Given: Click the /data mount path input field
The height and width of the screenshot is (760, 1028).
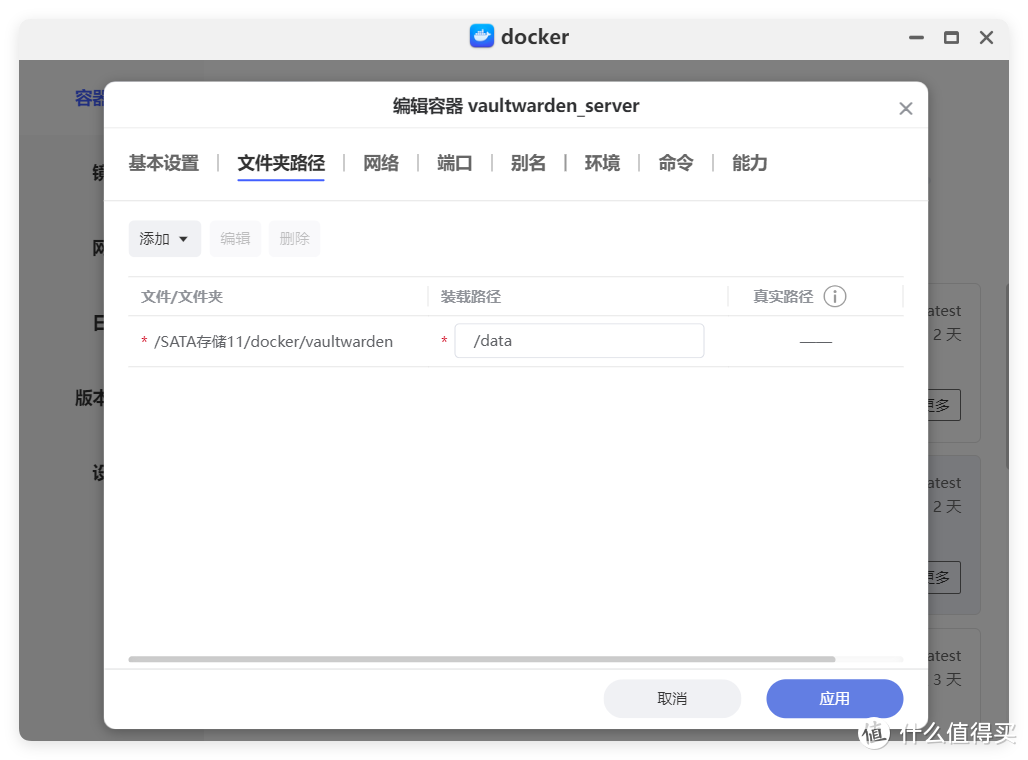Looking at the screenshot, I should tap(579, 341).
